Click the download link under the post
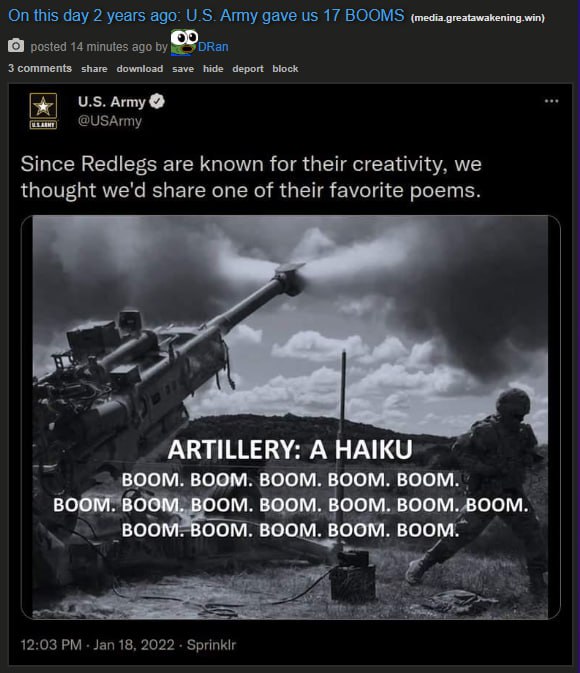Viewport: 580px width, 673px height. pyautogui.click(x=140, y=69)
